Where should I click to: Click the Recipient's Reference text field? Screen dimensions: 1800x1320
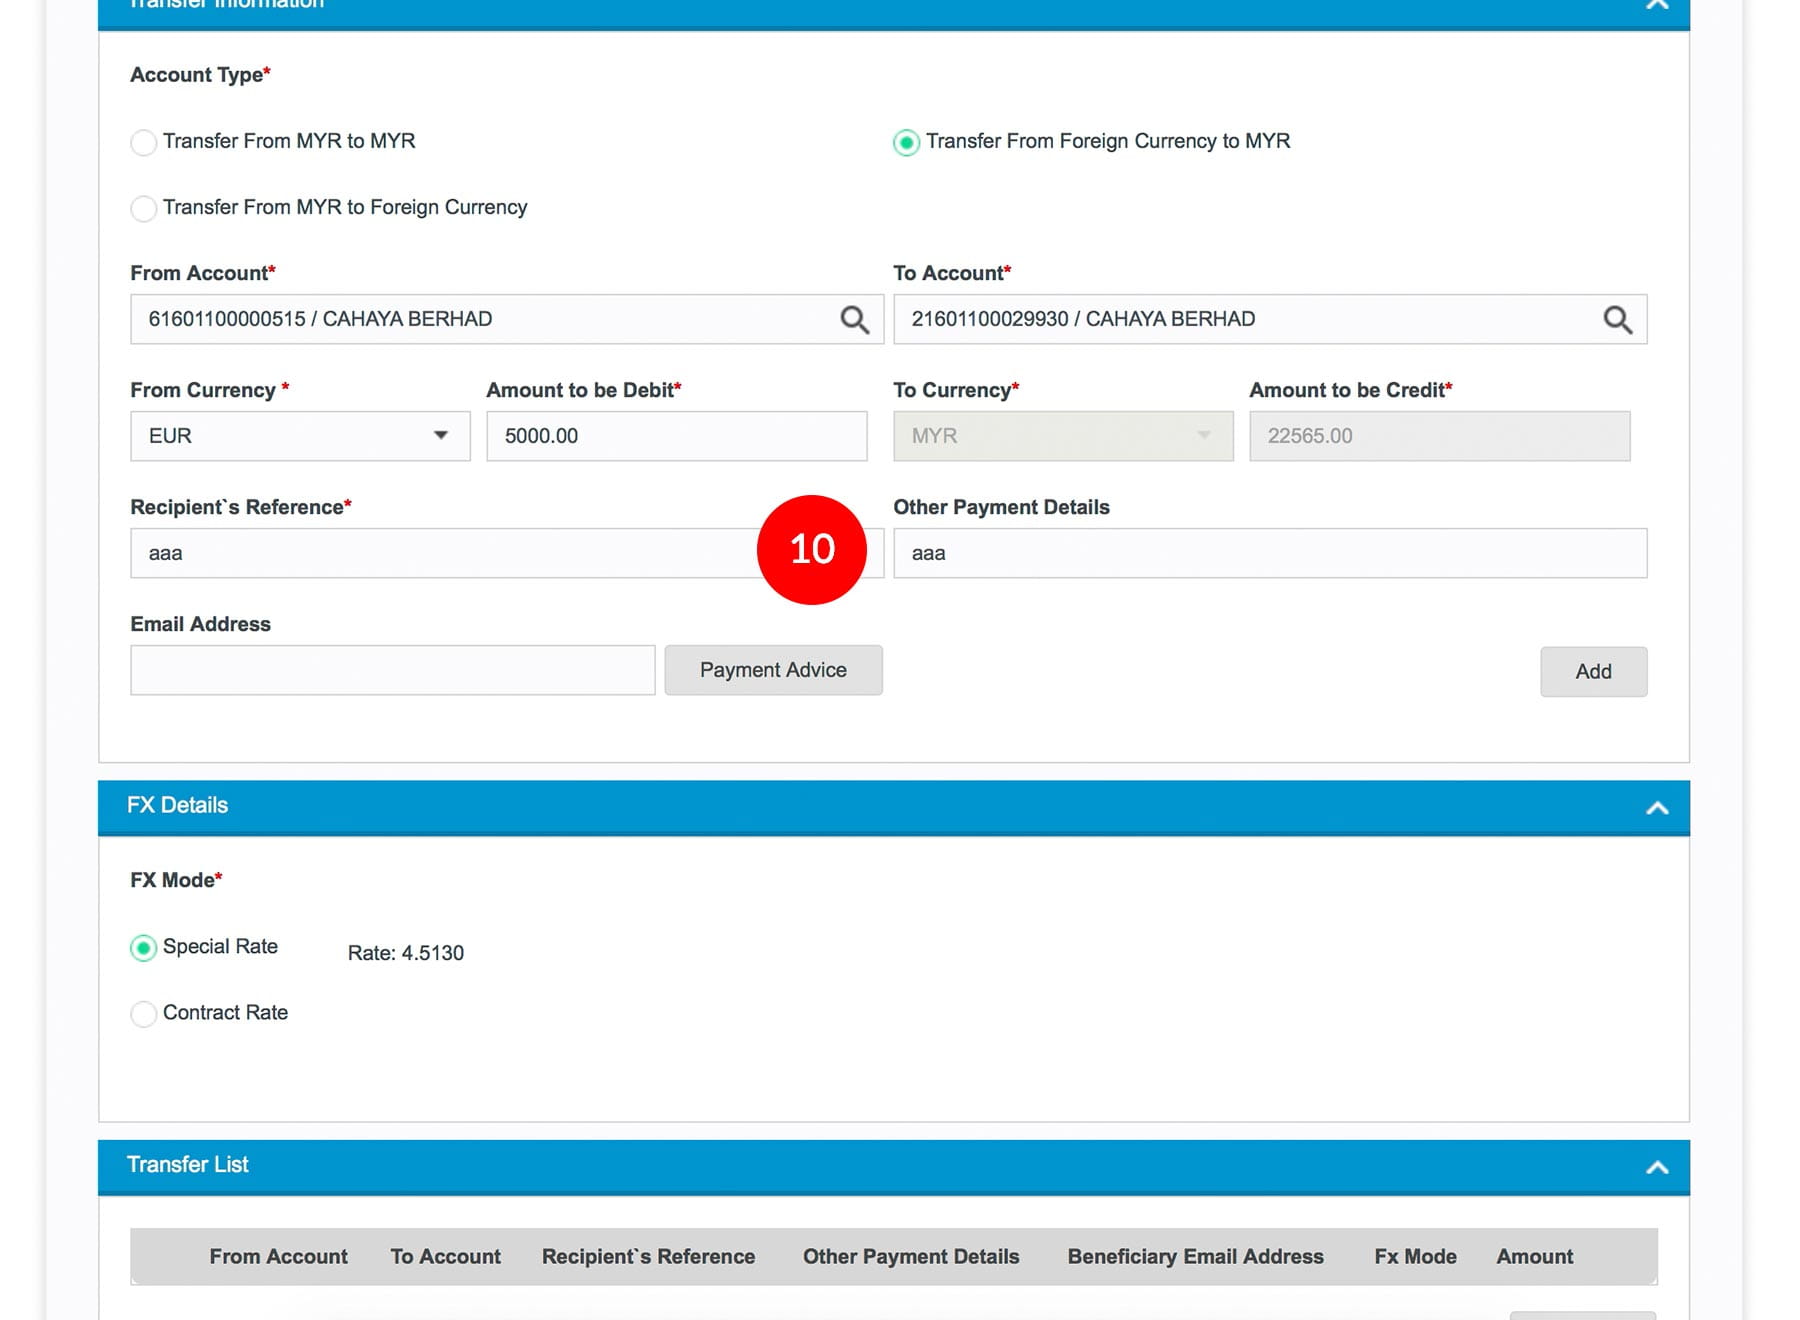point(440,554)
